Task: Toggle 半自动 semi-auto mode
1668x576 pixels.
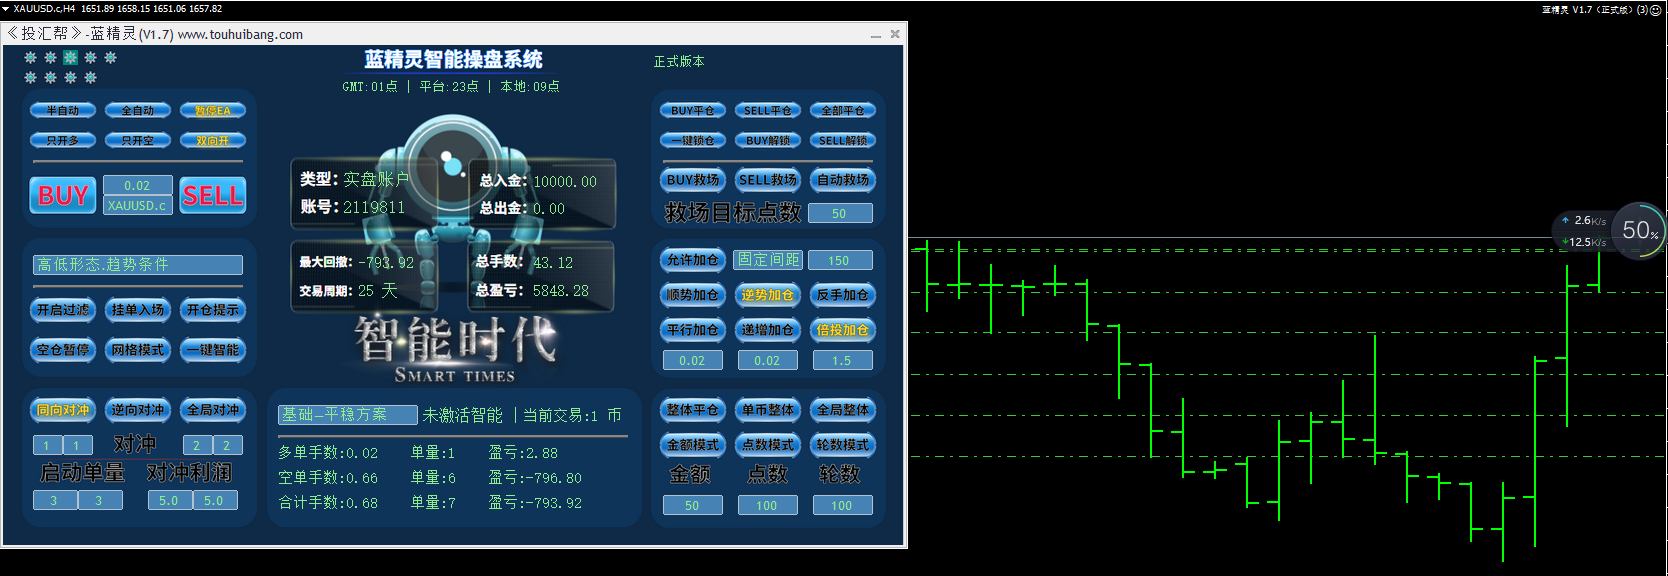Action: (x=63, y=111)
